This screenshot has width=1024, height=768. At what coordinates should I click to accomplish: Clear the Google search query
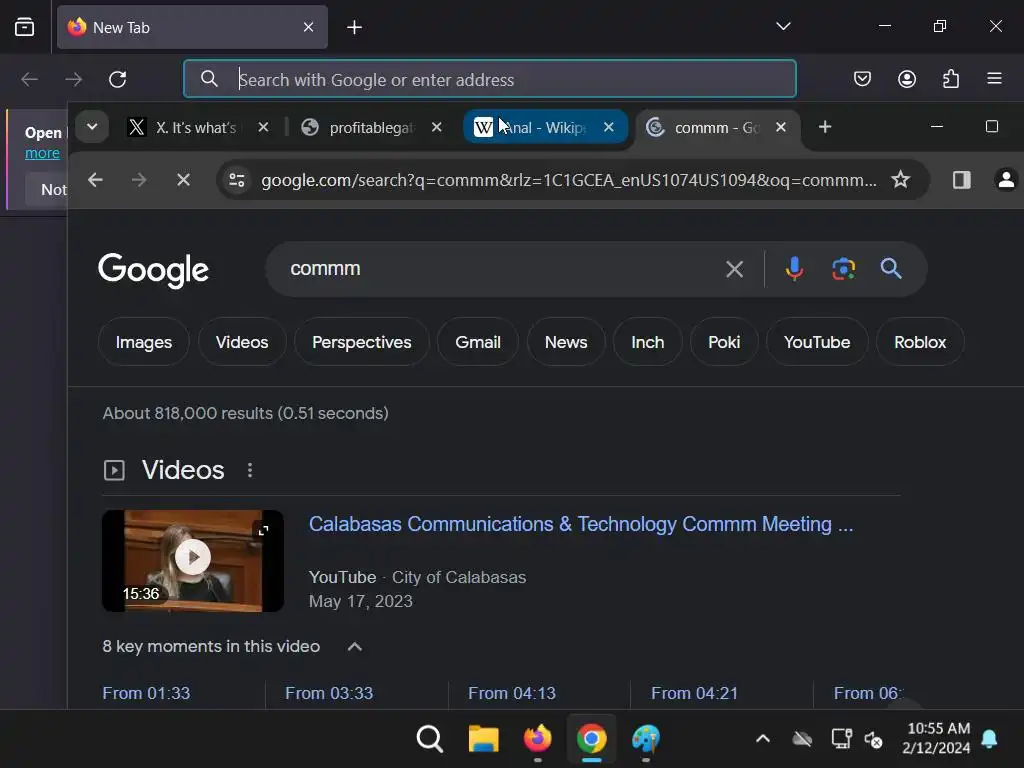click(734, 268)
